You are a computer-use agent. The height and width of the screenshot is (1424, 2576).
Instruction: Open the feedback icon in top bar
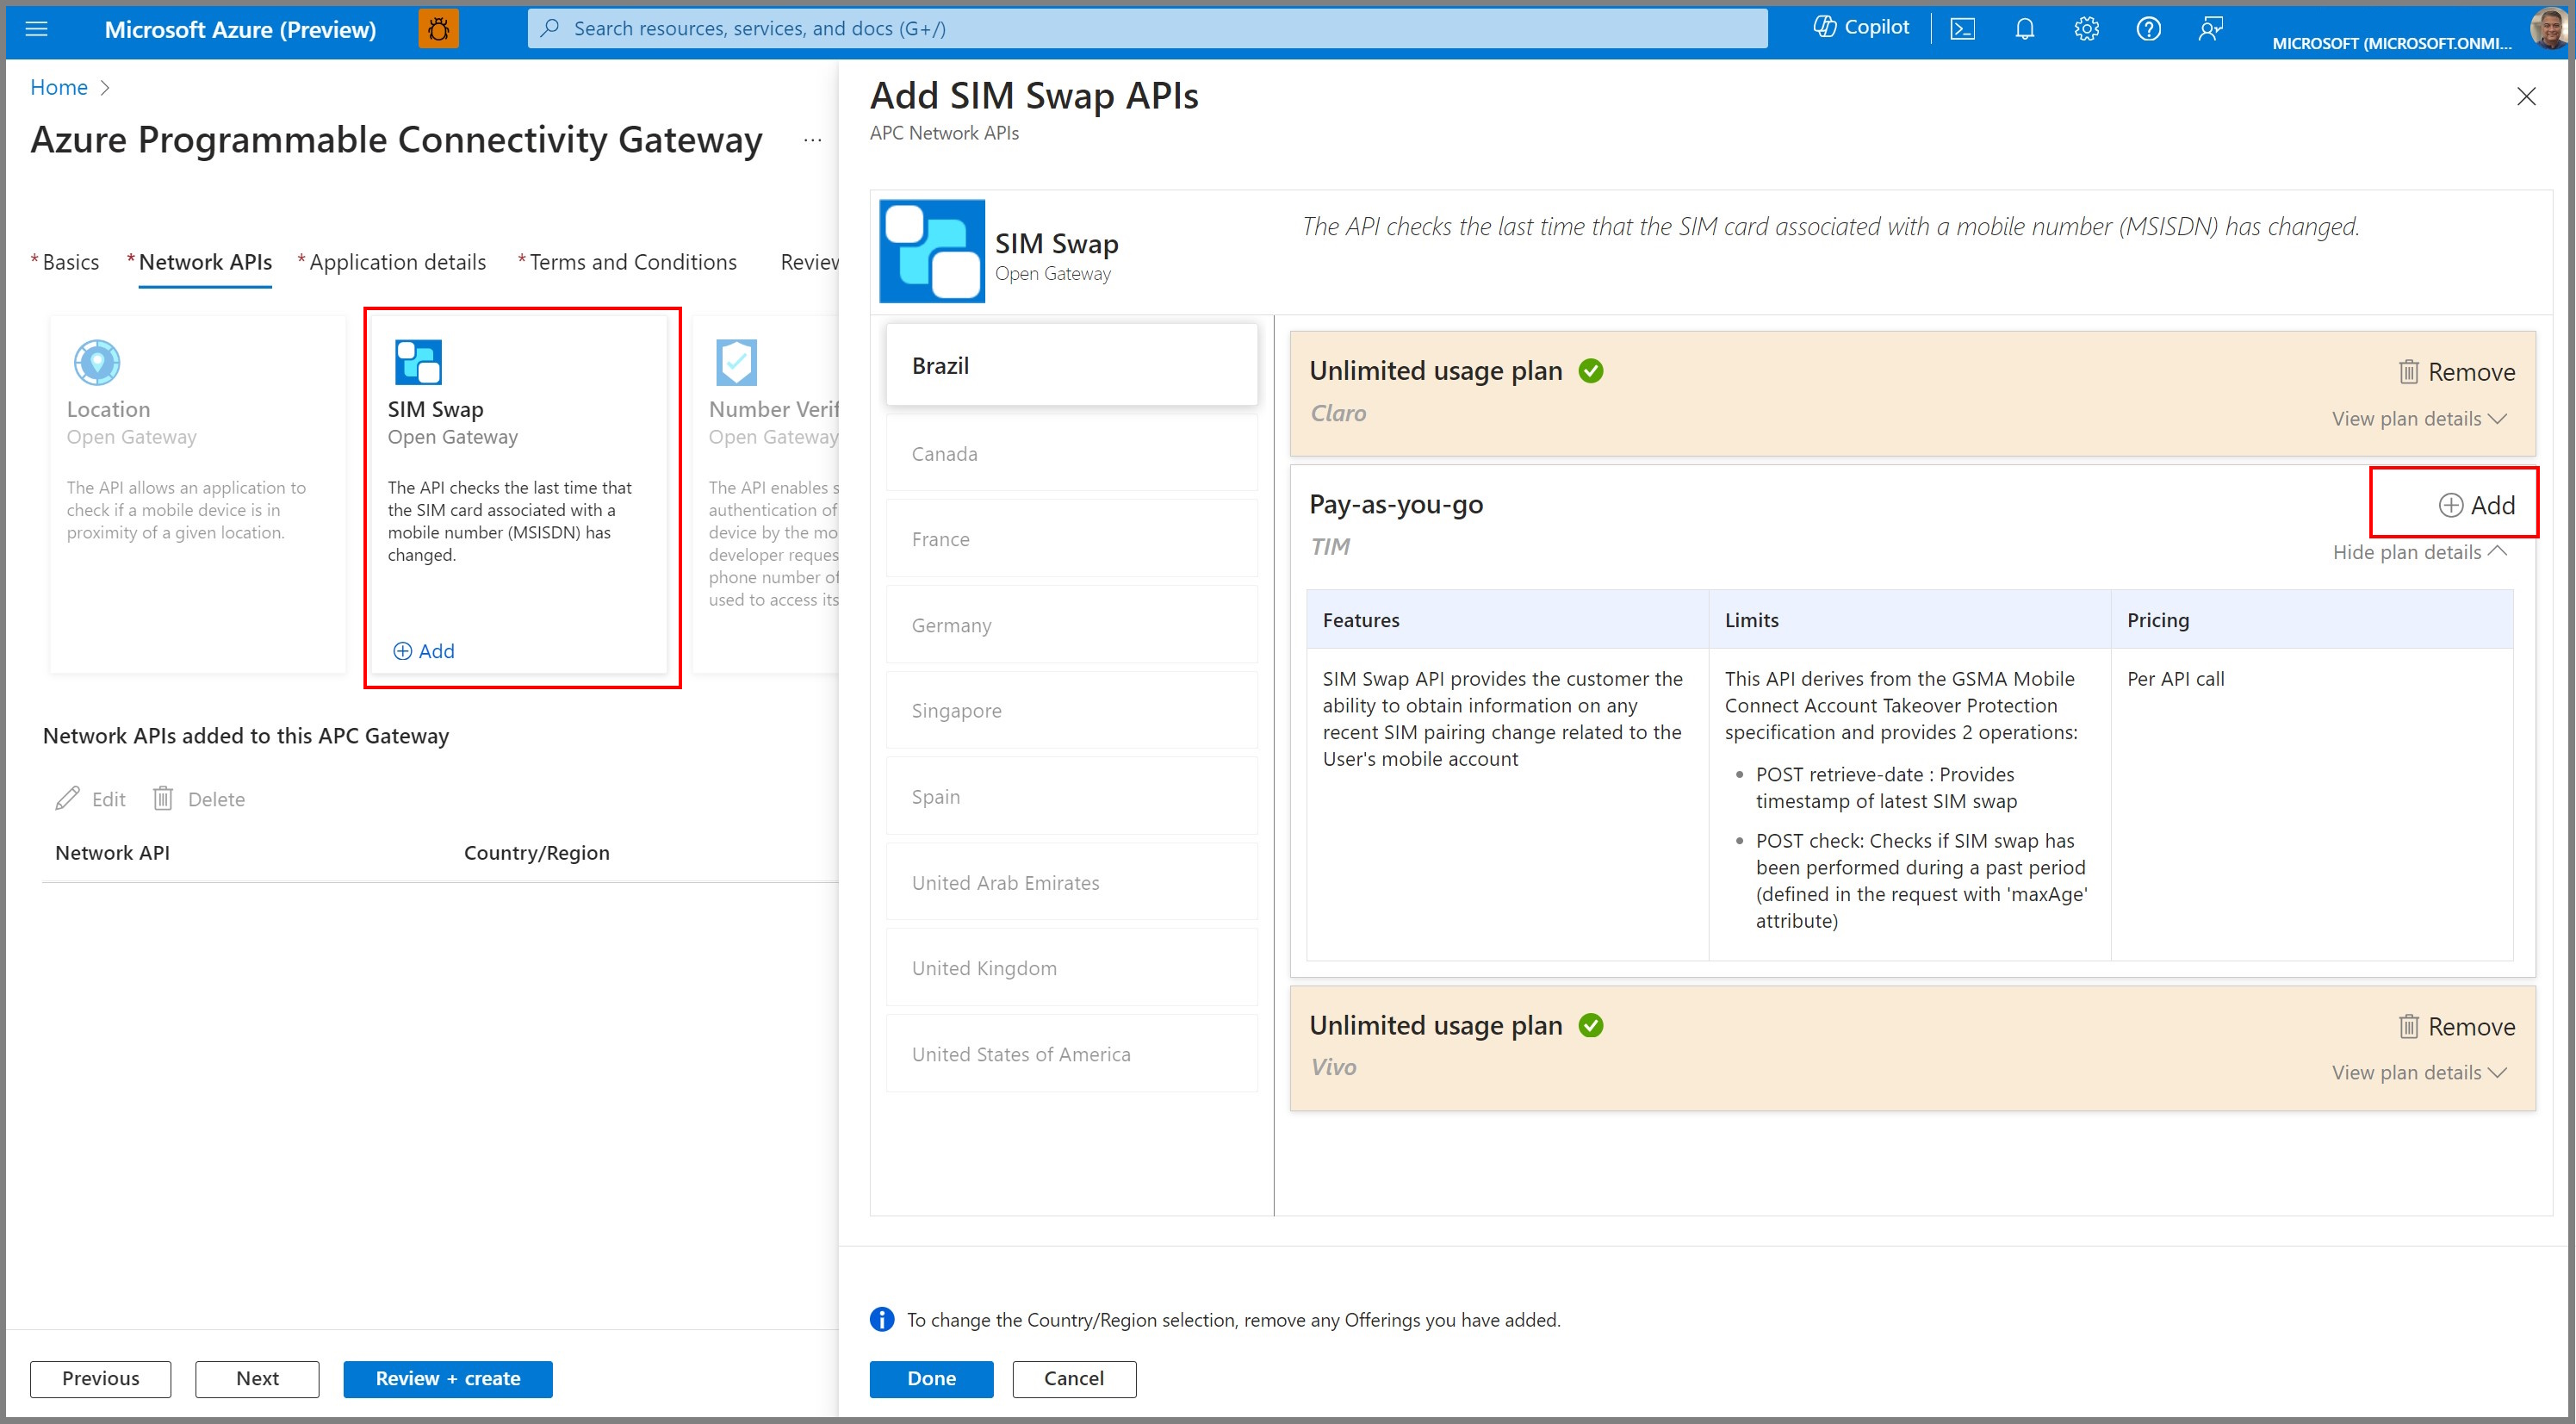(2210, 29)
